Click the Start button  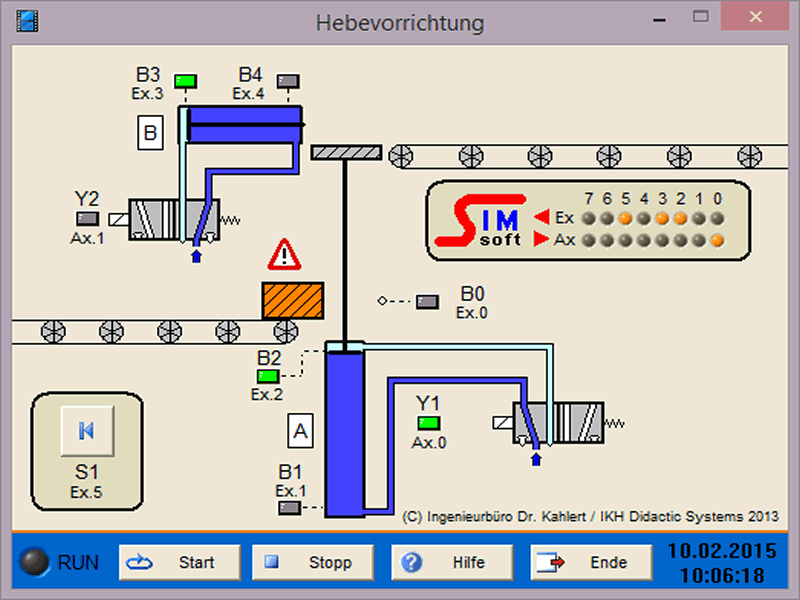180,562
